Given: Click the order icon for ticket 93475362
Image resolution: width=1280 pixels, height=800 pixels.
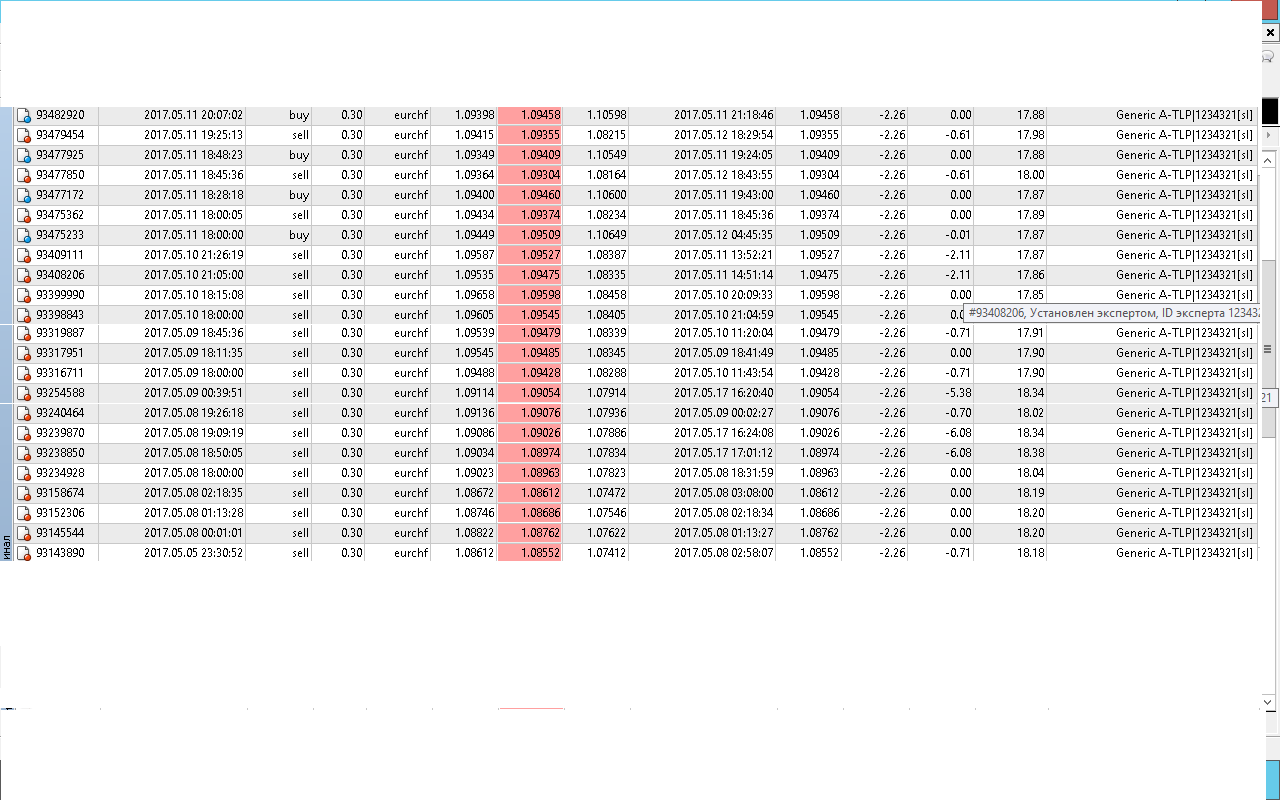Looking at the screenshot, I should [24, 215].
